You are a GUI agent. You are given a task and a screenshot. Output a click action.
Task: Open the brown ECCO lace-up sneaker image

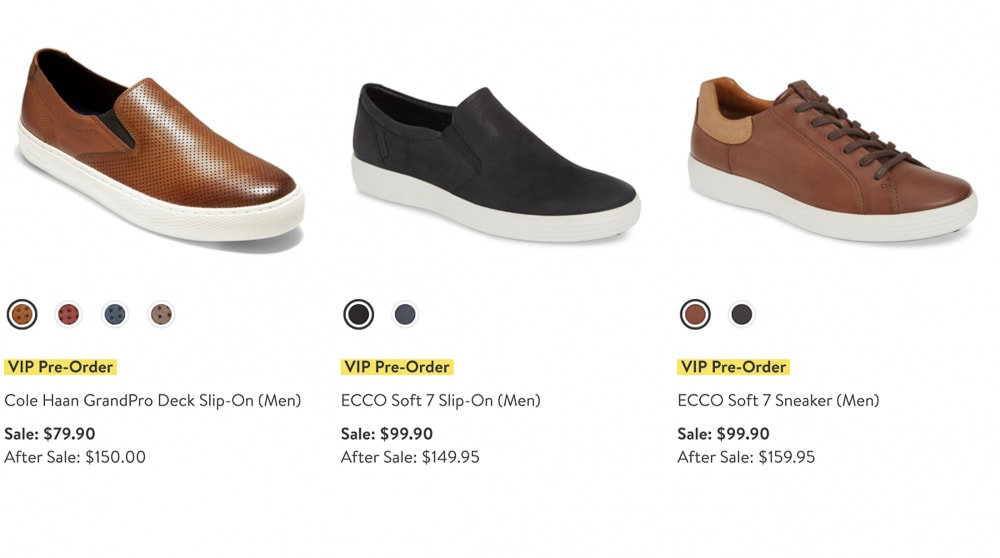coord(833,159)
